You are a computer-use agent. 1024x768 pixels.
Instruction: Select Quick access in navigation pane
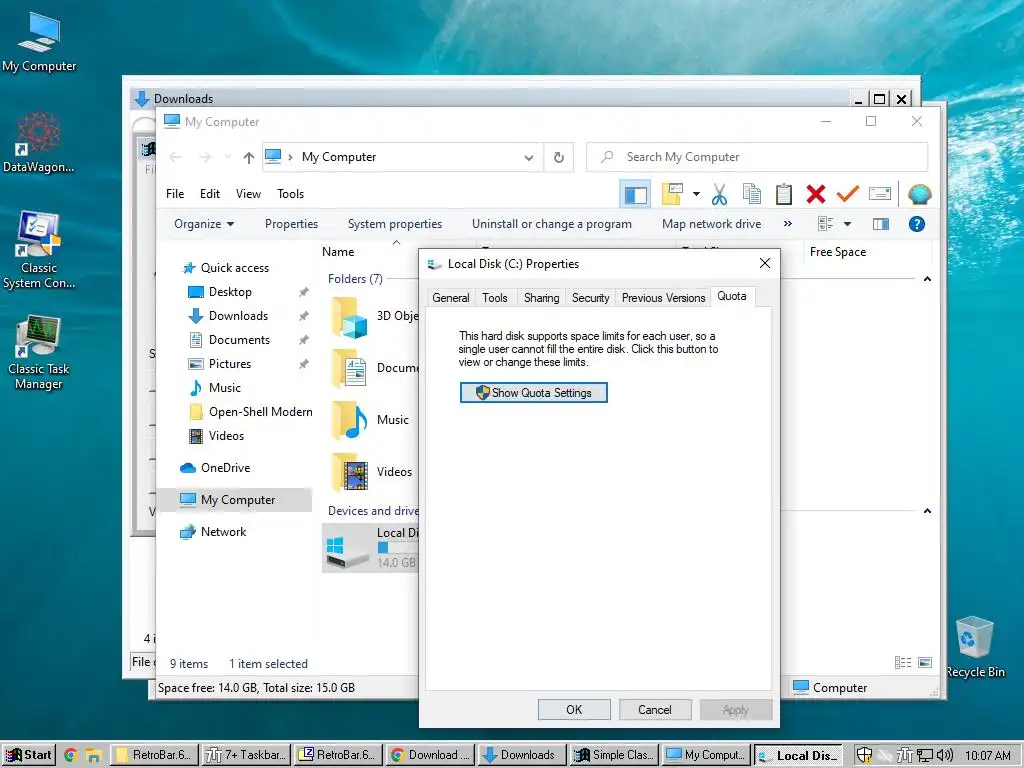234,268
